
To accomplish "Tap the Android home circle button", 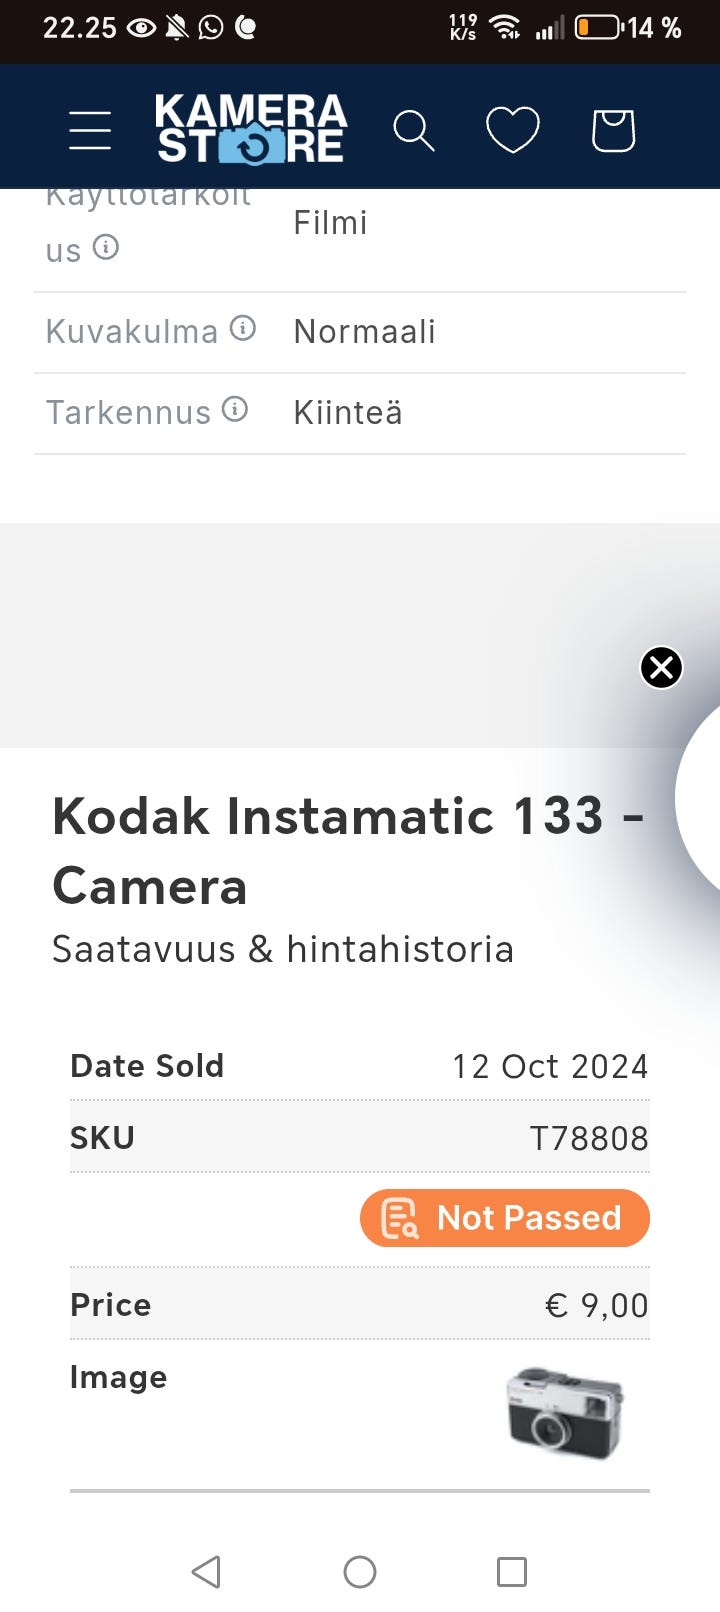I will 360,1572.
